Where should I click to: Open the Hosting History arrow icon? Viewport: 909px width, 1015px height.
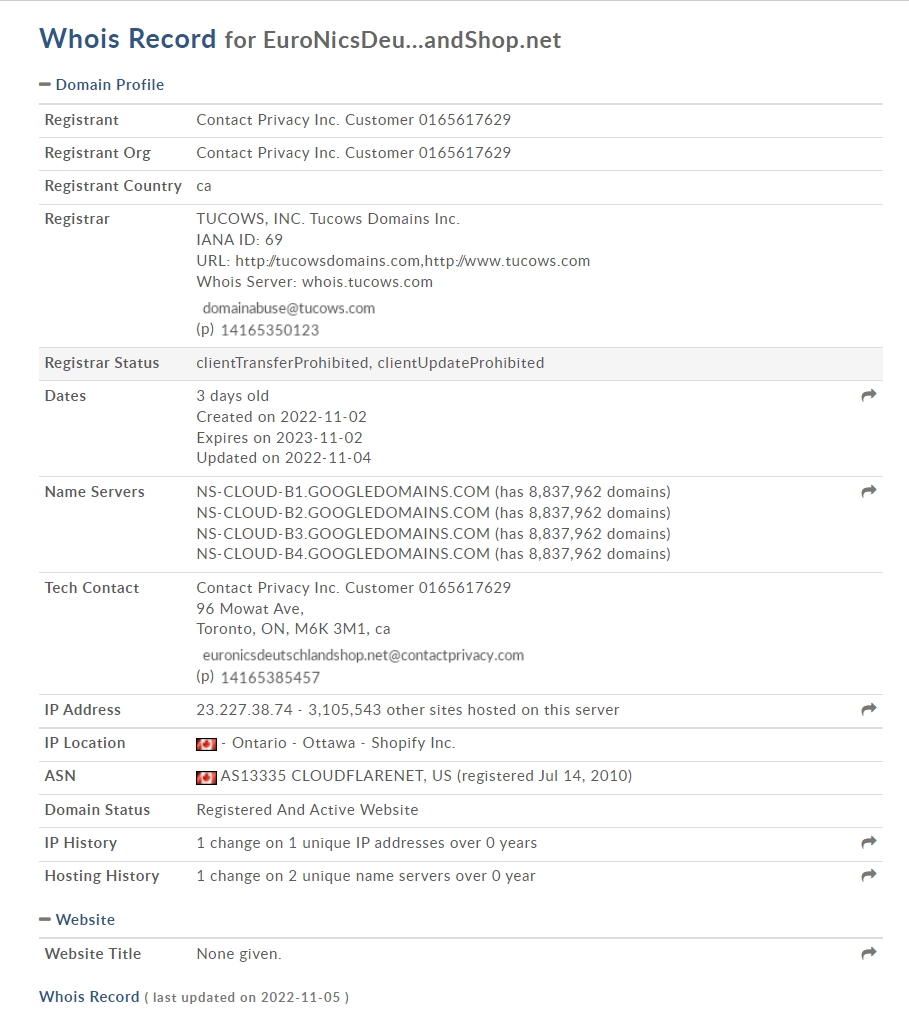point(869,875)
